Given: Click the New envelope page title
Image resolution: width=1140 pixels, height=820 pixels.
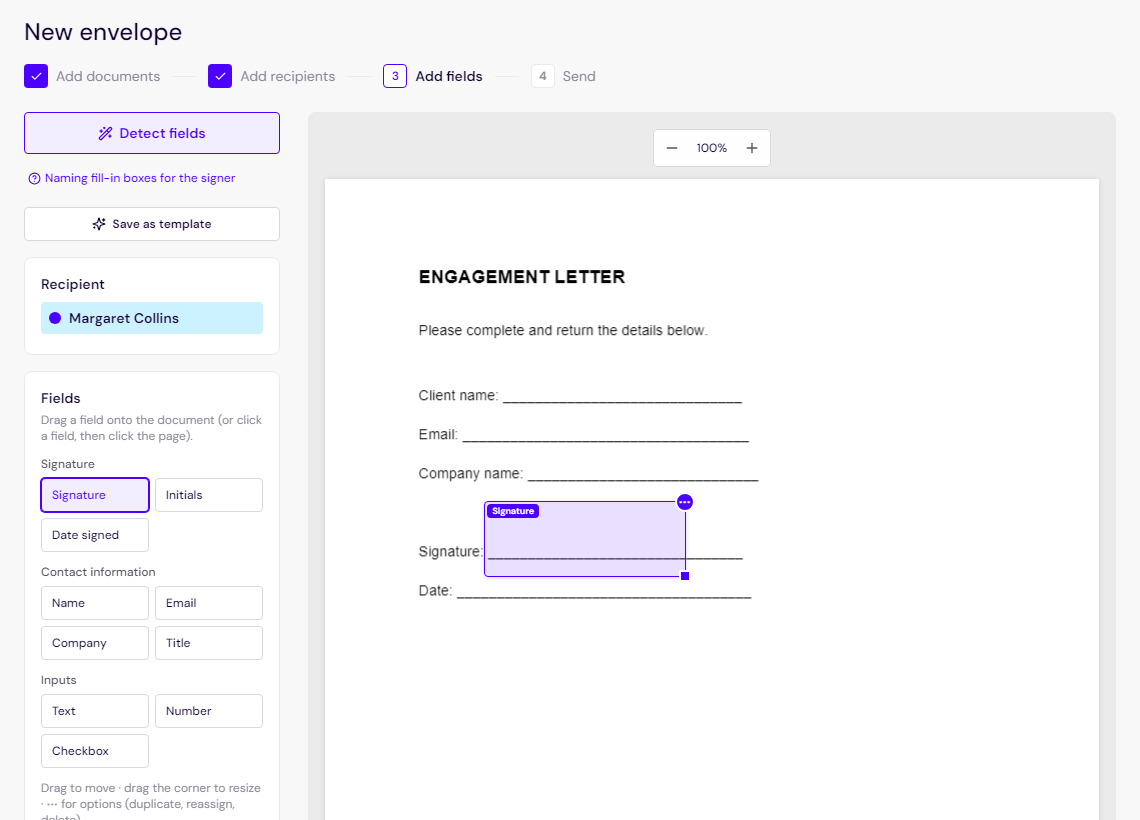Looking at the screenshot, I should point(103,32).
